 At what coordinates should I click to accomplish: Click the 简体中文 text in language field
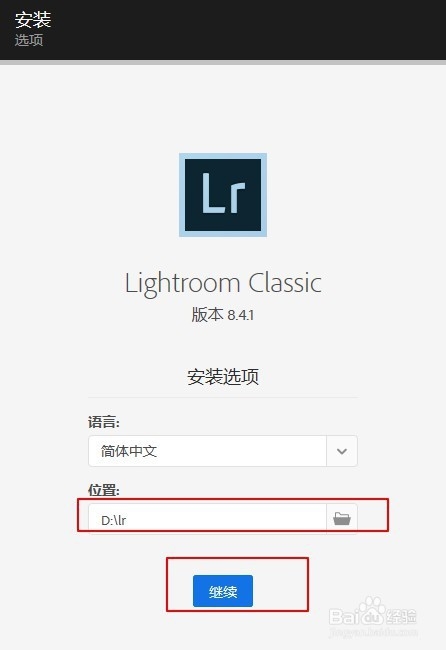pos(129,451)
